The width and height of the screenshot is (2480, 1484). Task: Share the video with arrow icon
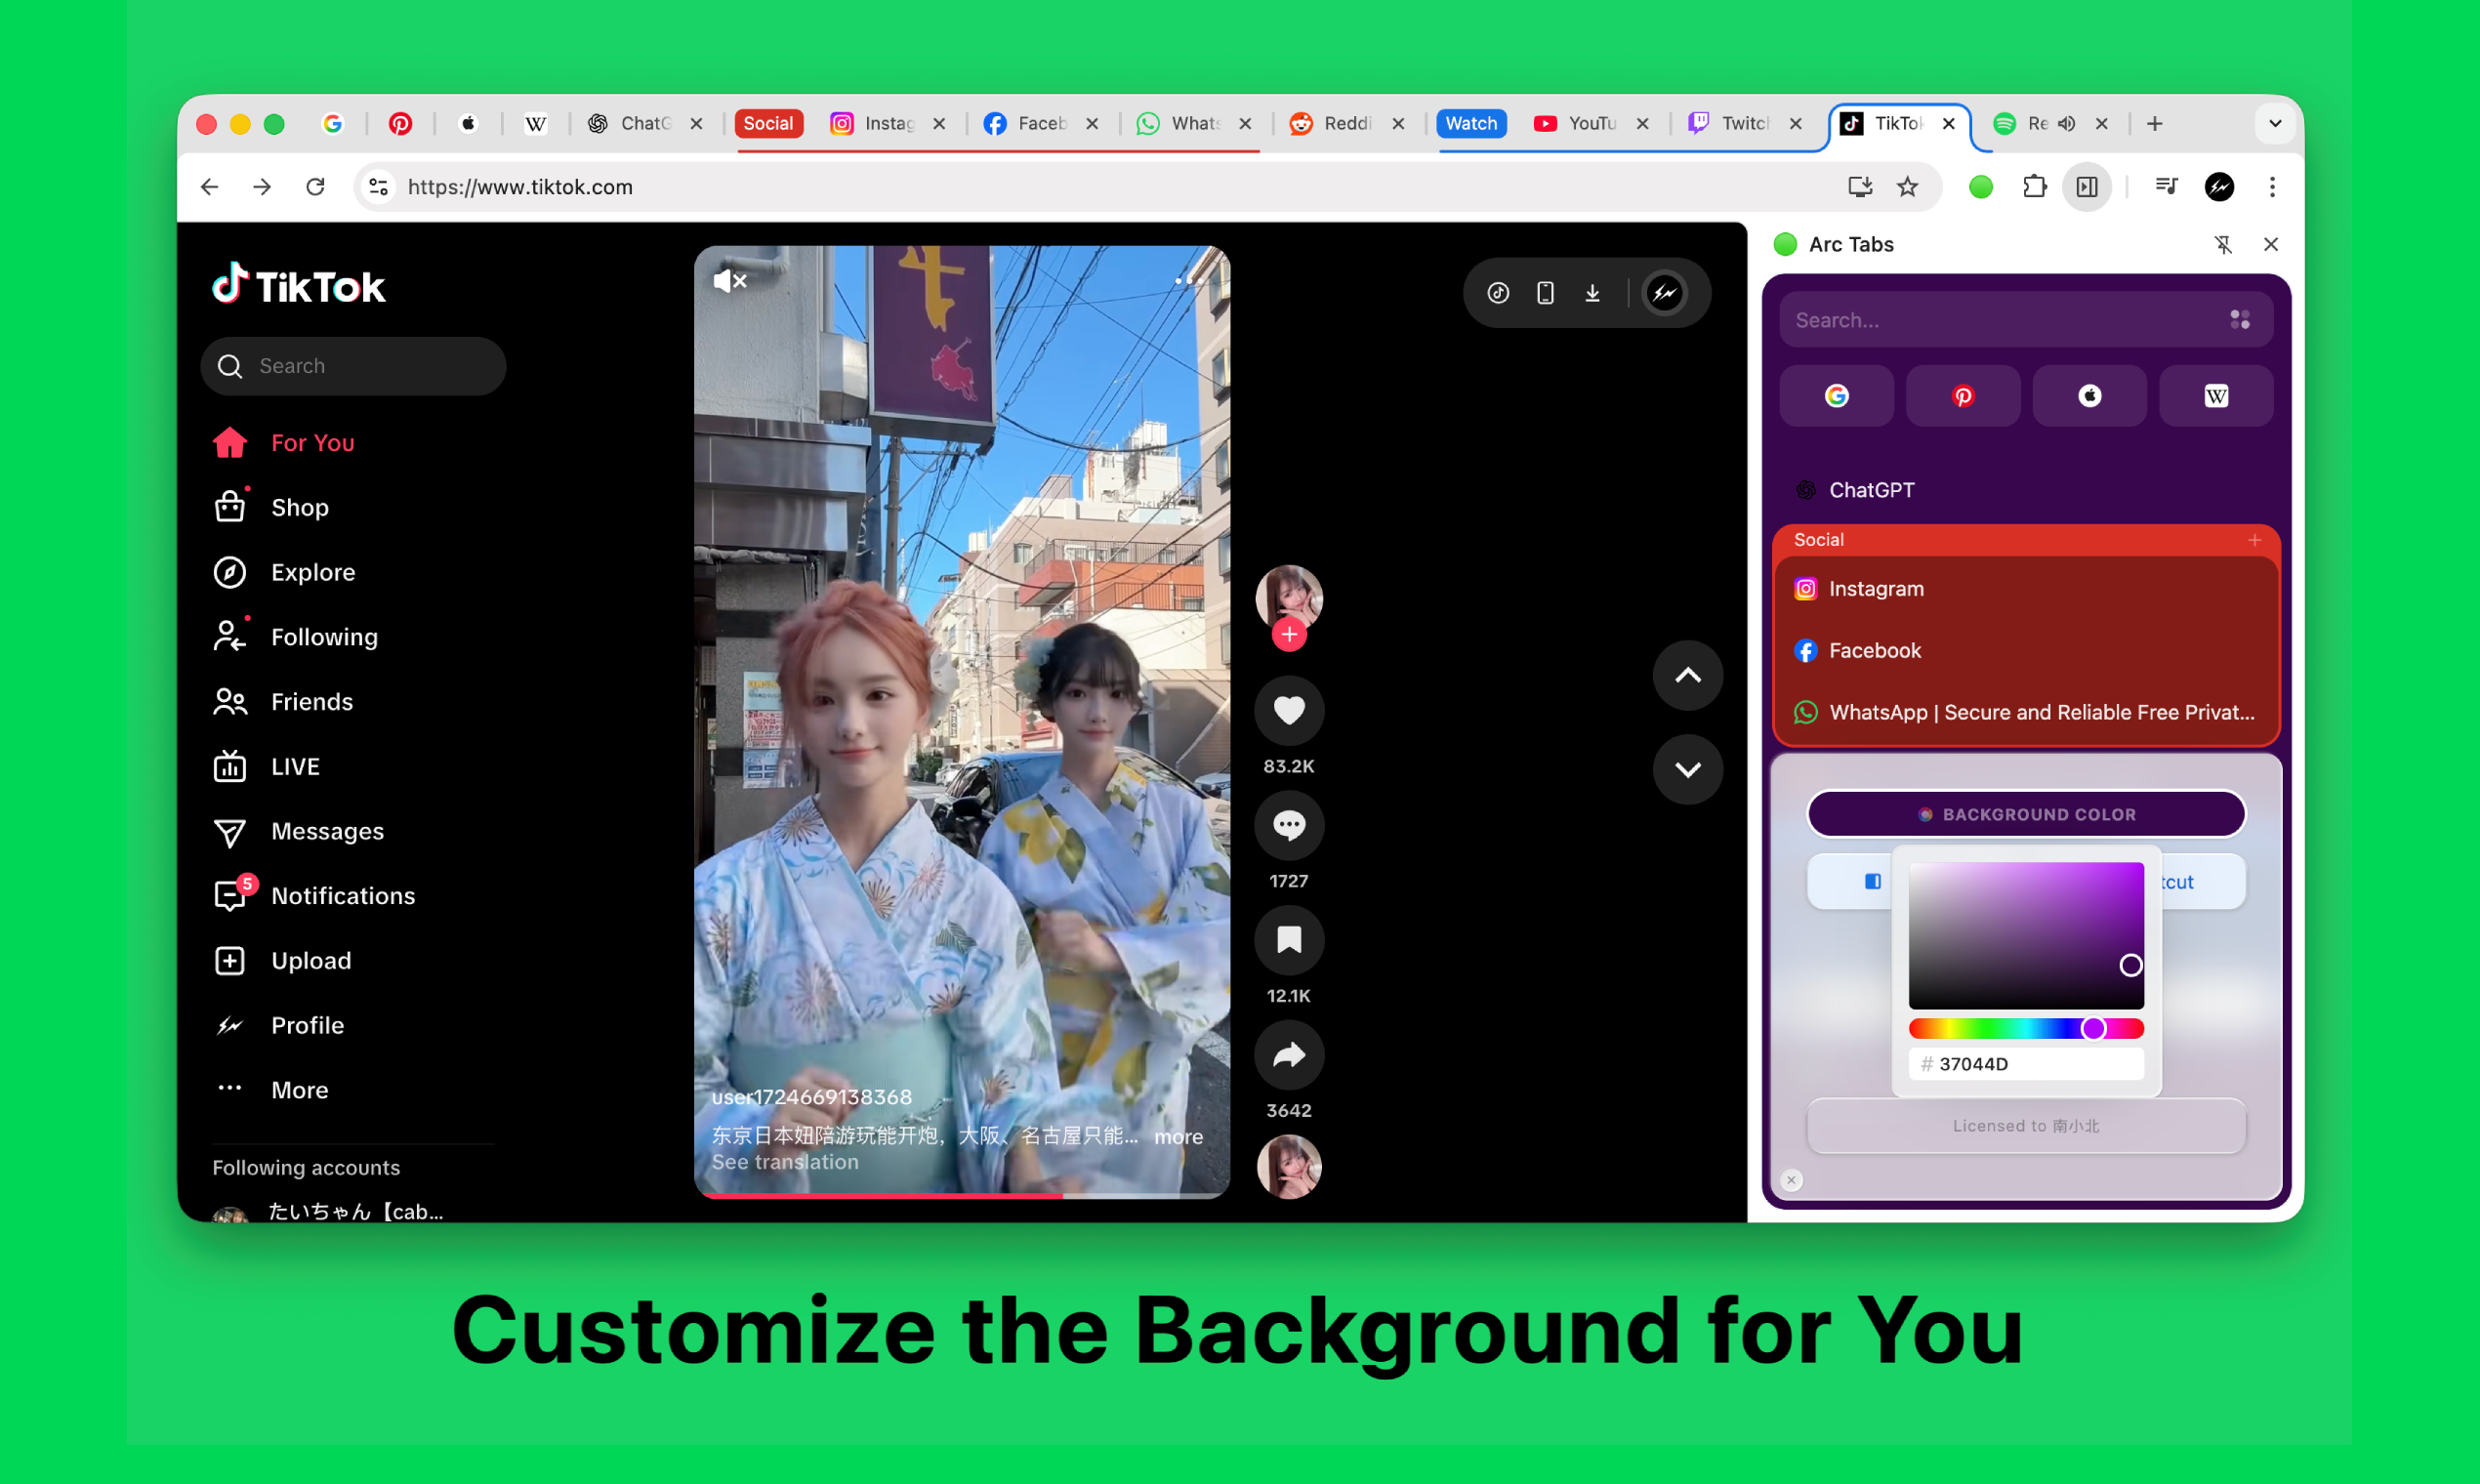1288,1055
